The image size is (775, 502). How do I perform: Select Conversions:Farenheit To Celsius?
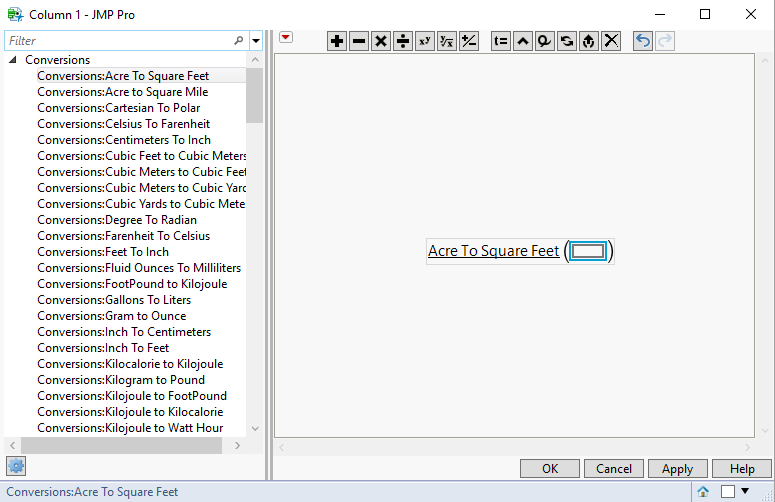[124, 236]
